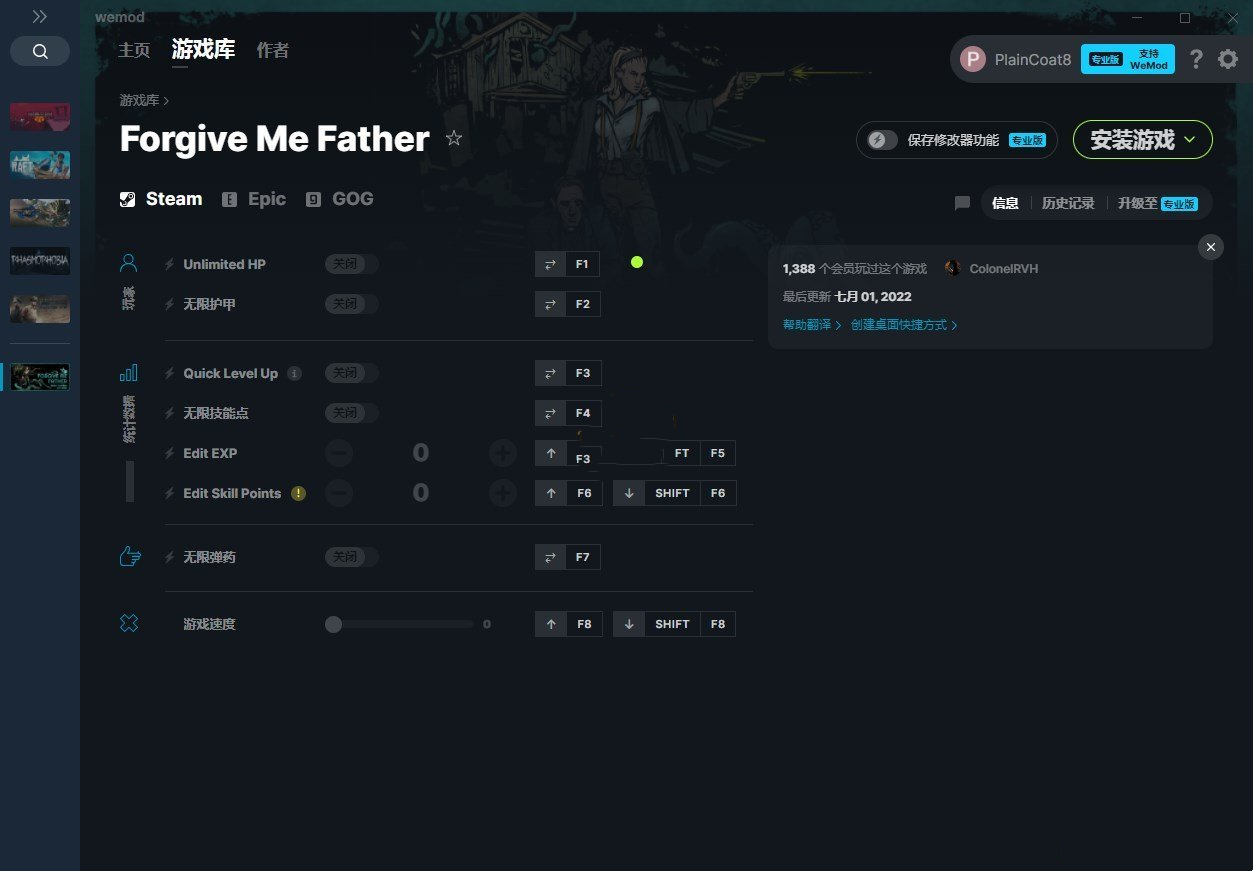
Task: Select the Forgive Me Father sidebar thumbnail
Action: pyautogui.click(x=40, y=377)
